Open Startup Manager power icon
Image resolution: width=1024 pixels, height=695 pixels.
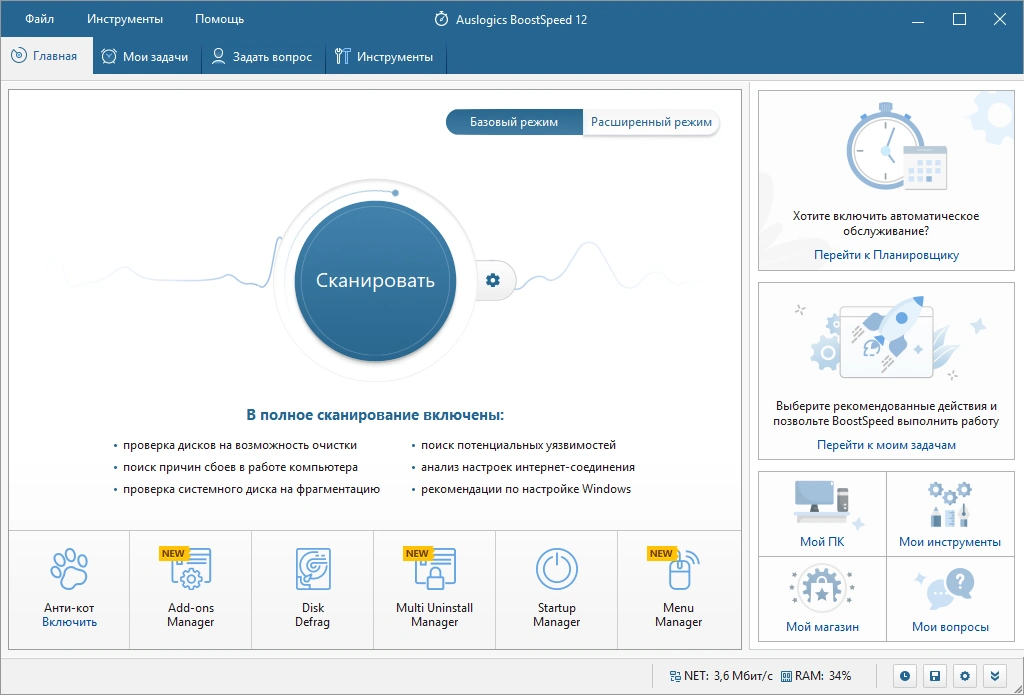pos(556,569)
